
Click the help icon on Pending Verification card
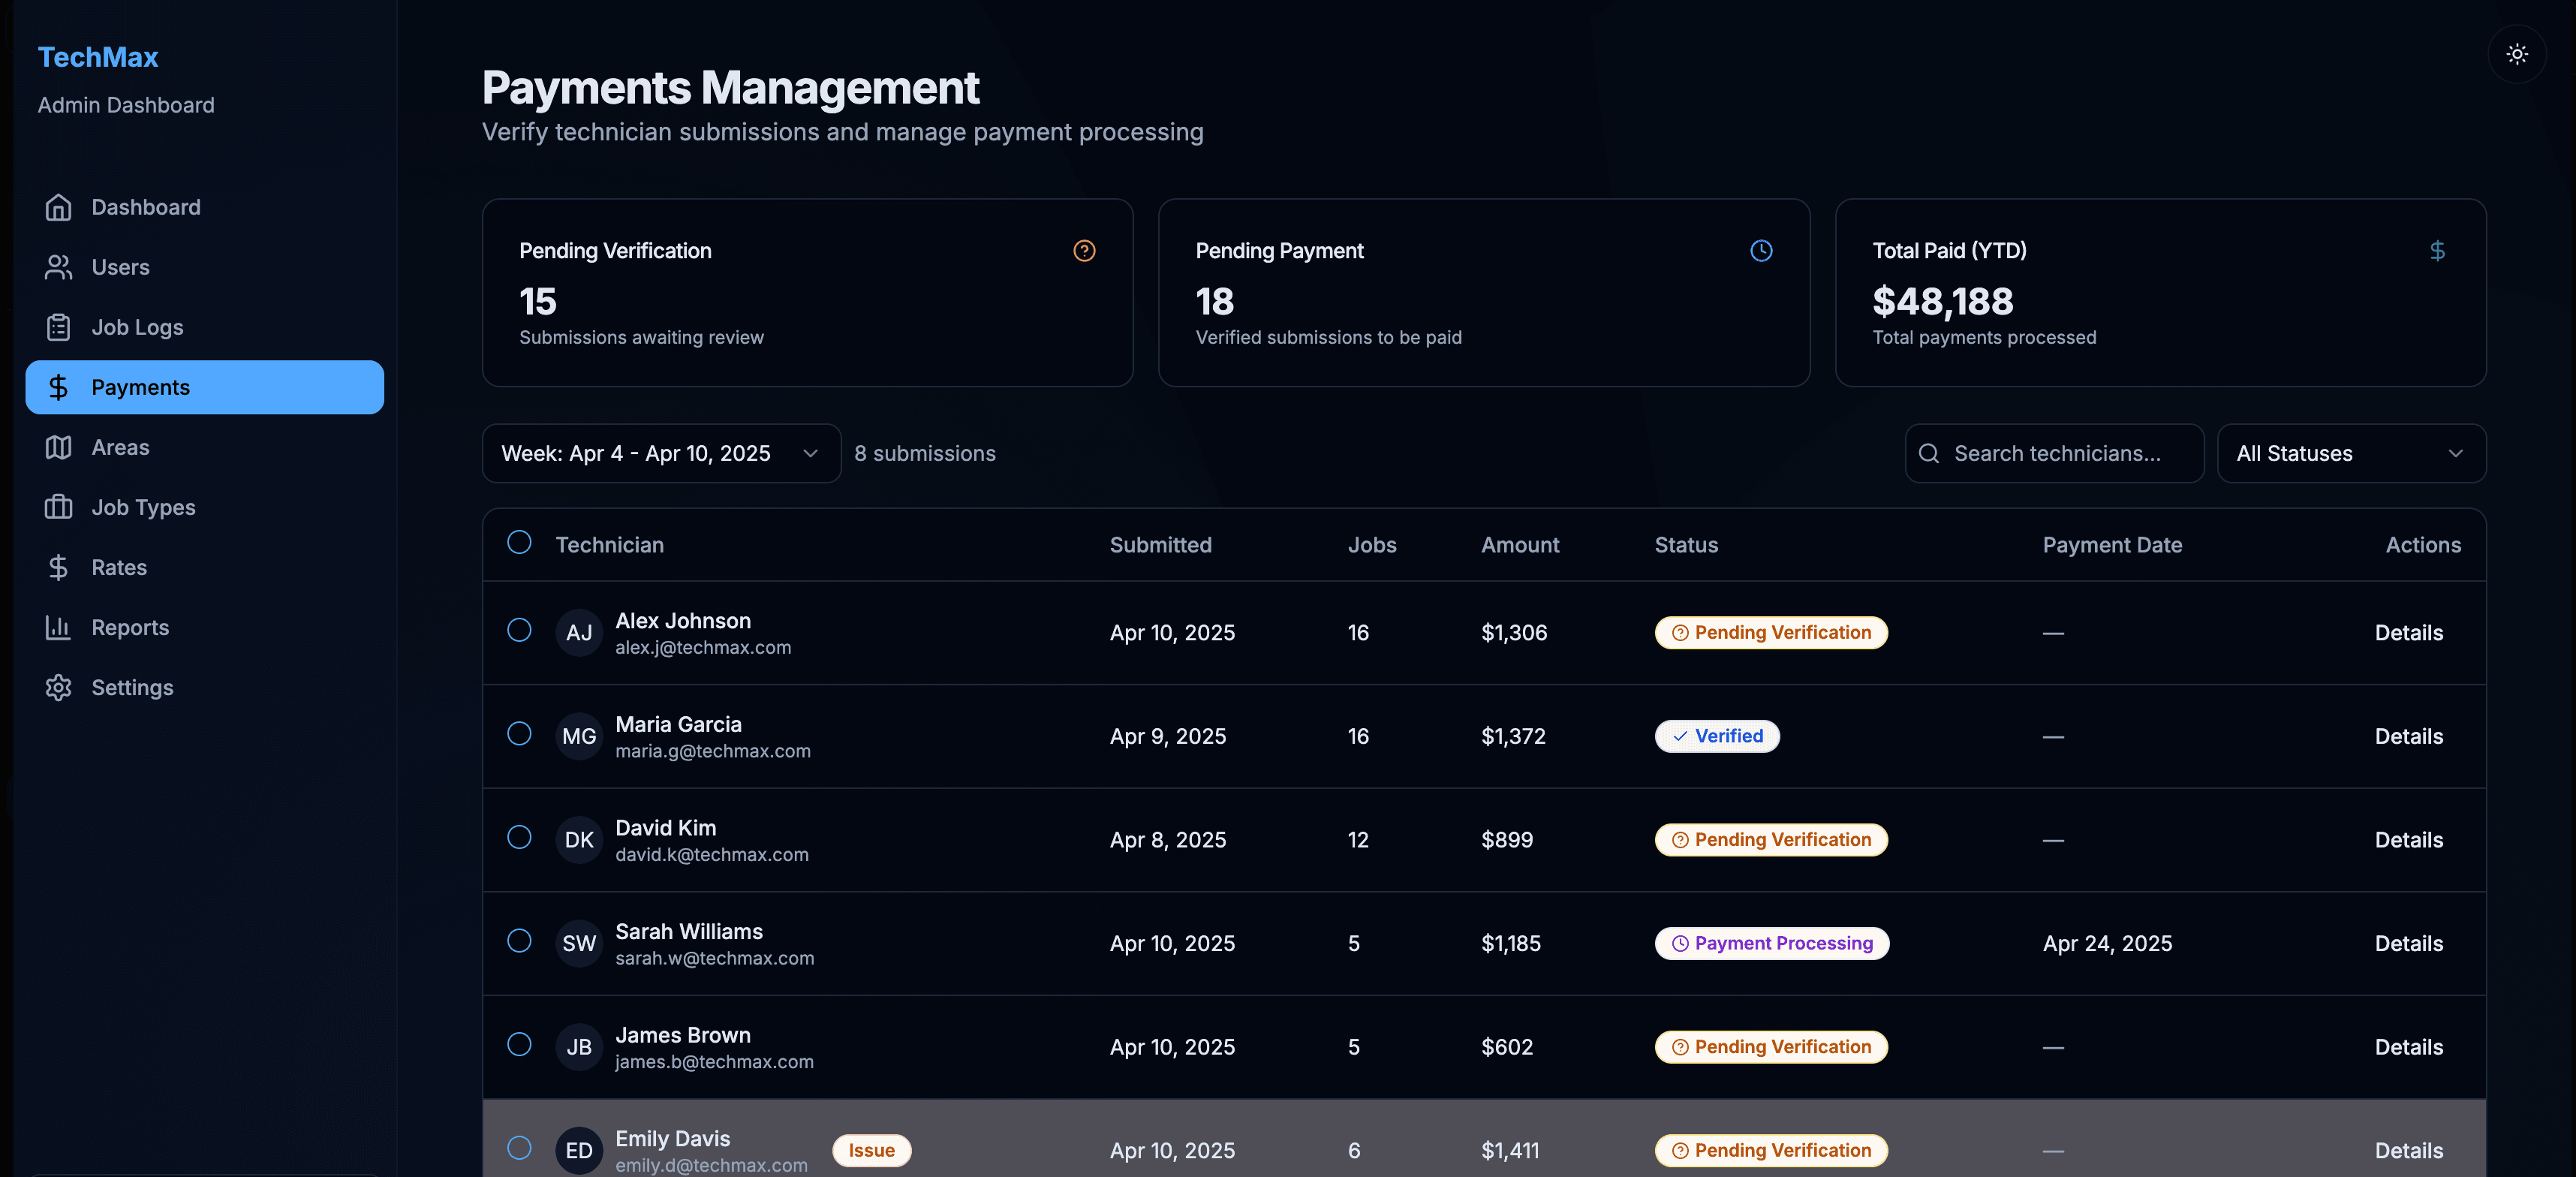coord(1084,251)
